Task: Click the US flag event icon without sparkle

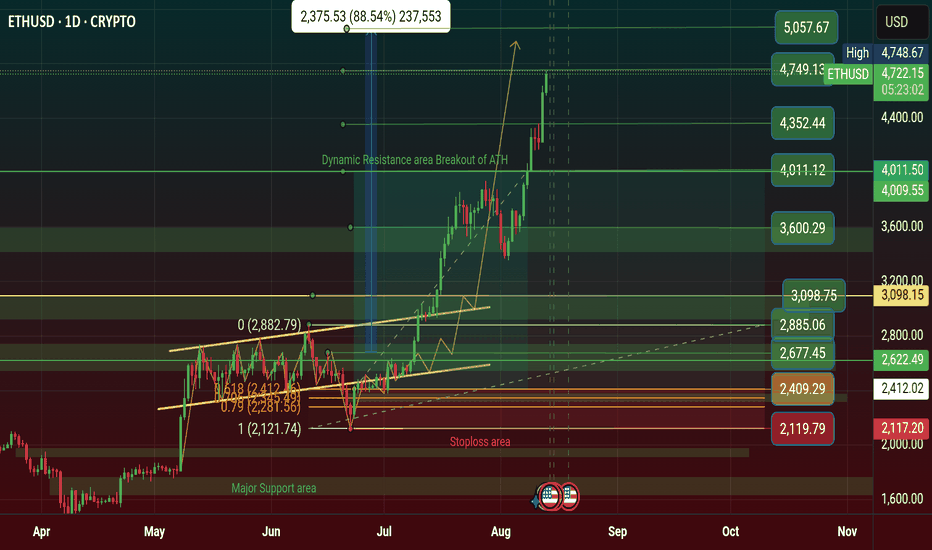Action: 569,496
